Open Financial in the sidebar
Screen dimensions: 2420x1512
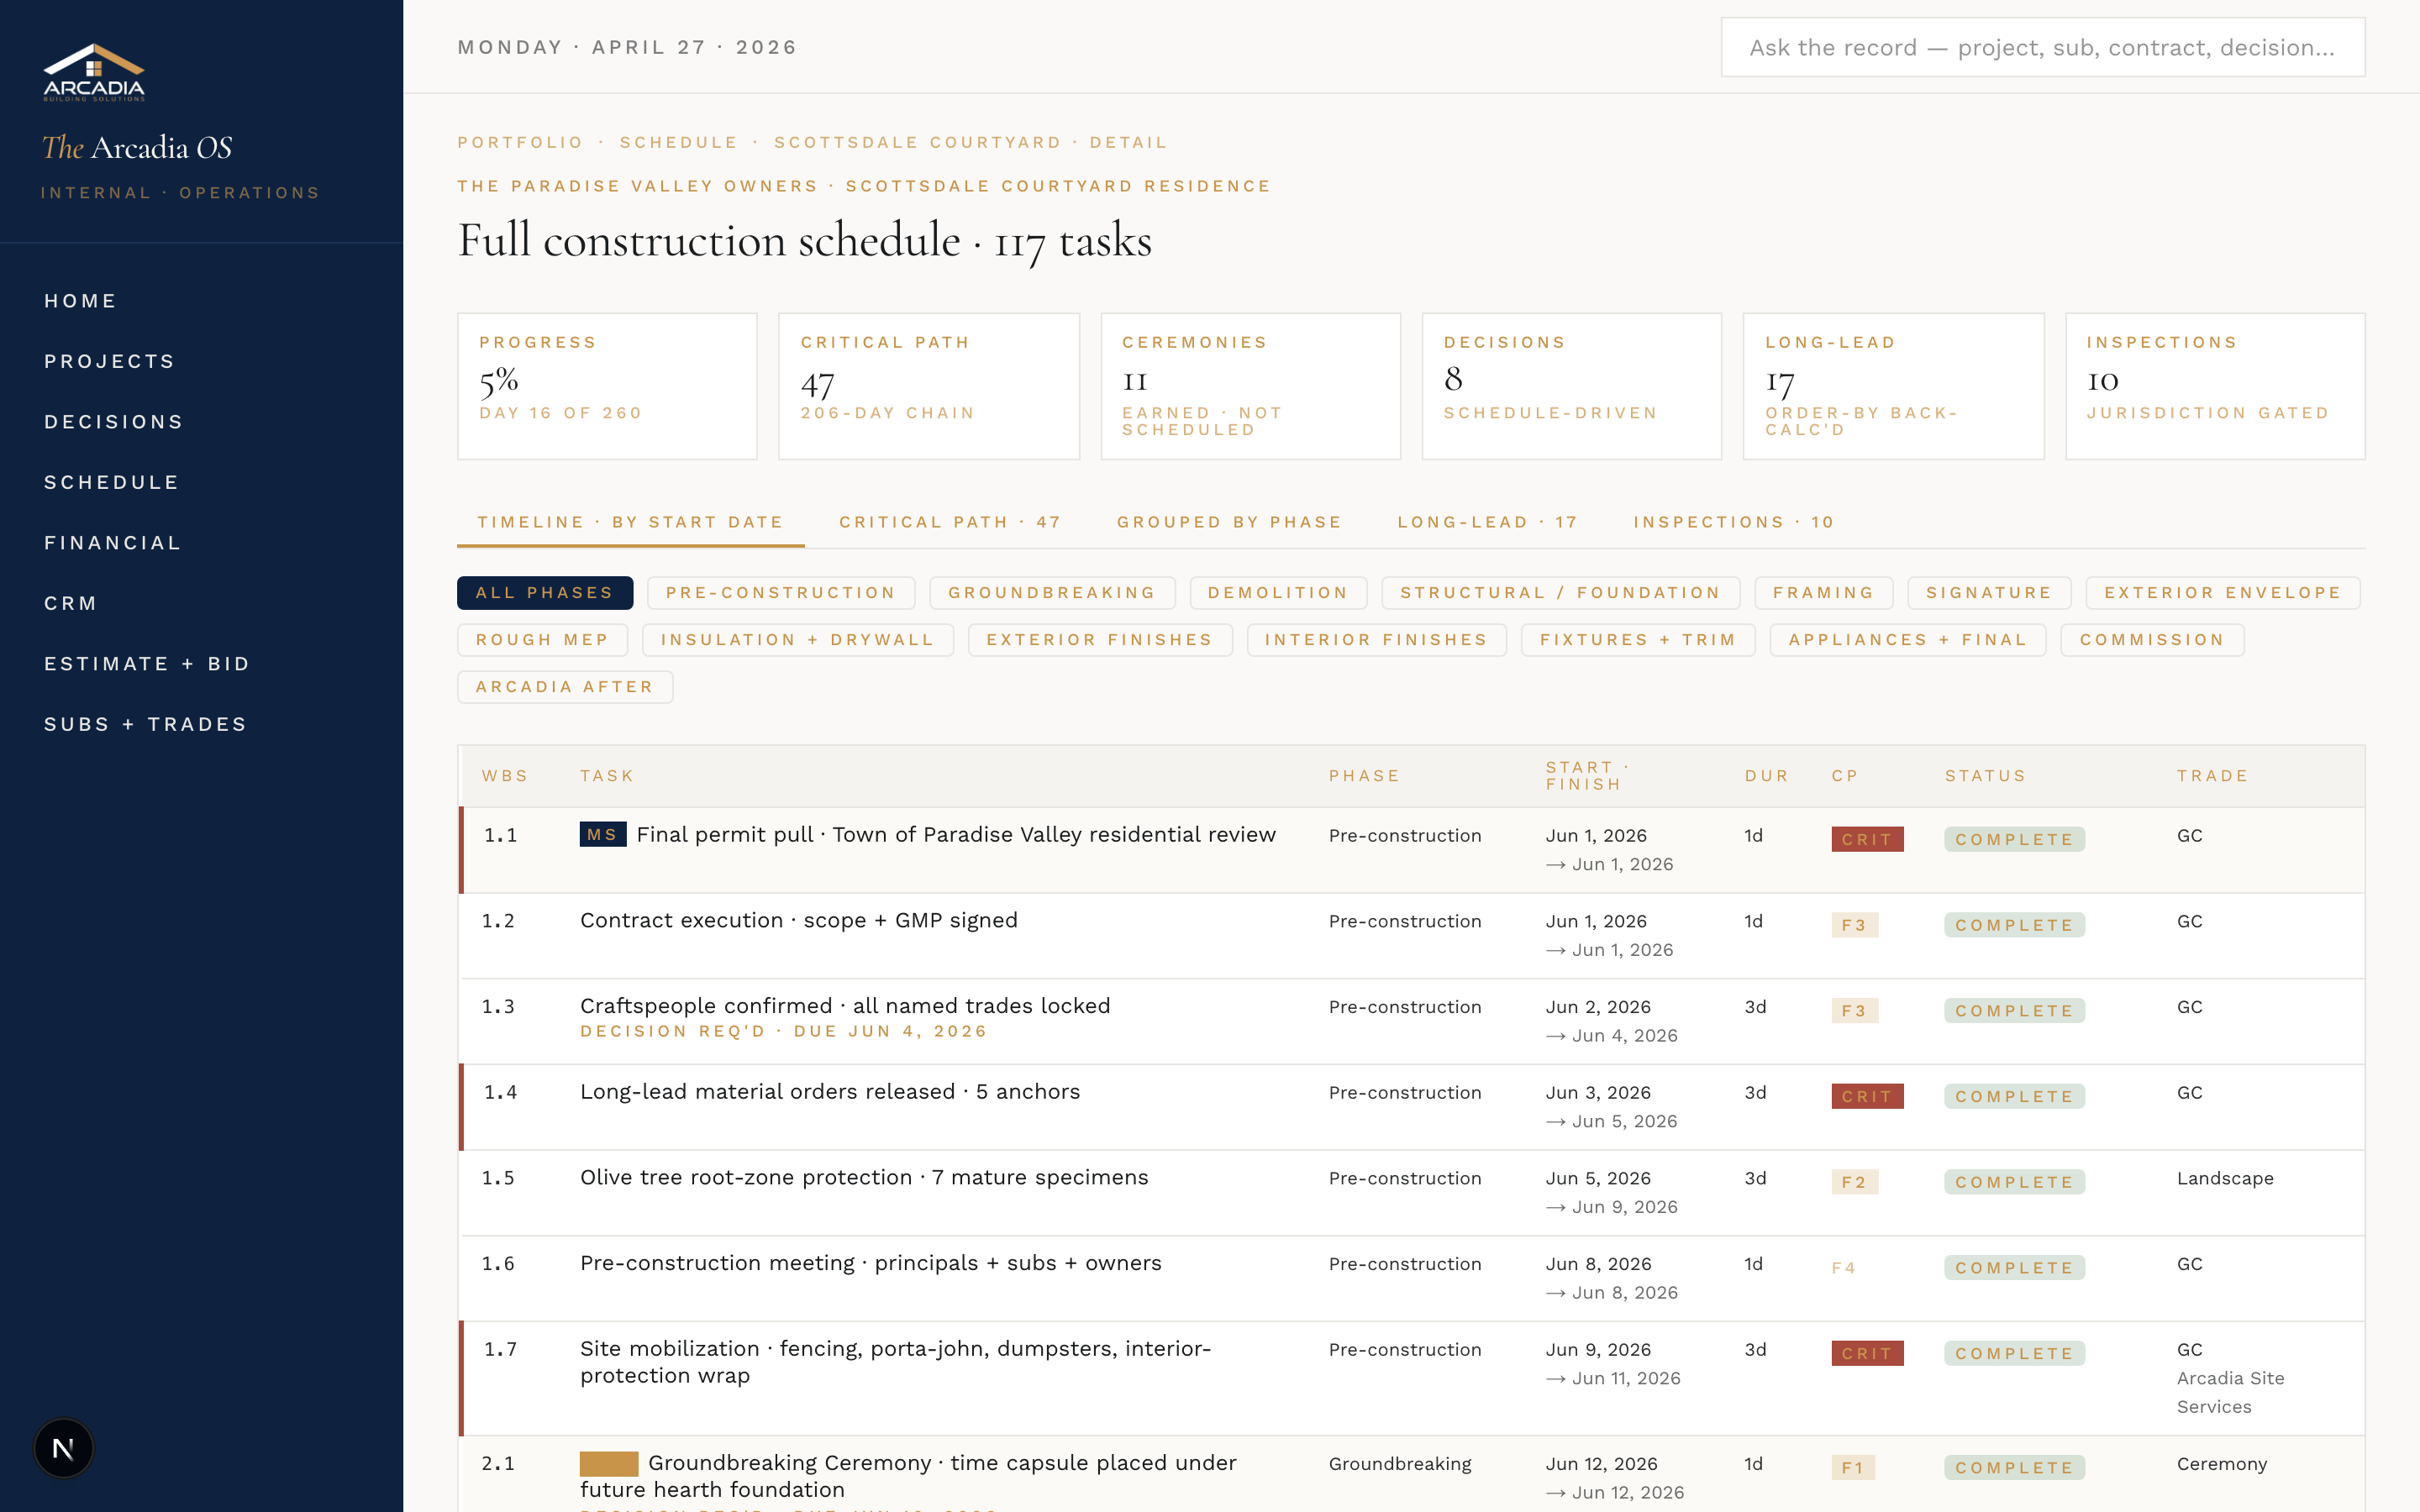click(x=112, y=543)
